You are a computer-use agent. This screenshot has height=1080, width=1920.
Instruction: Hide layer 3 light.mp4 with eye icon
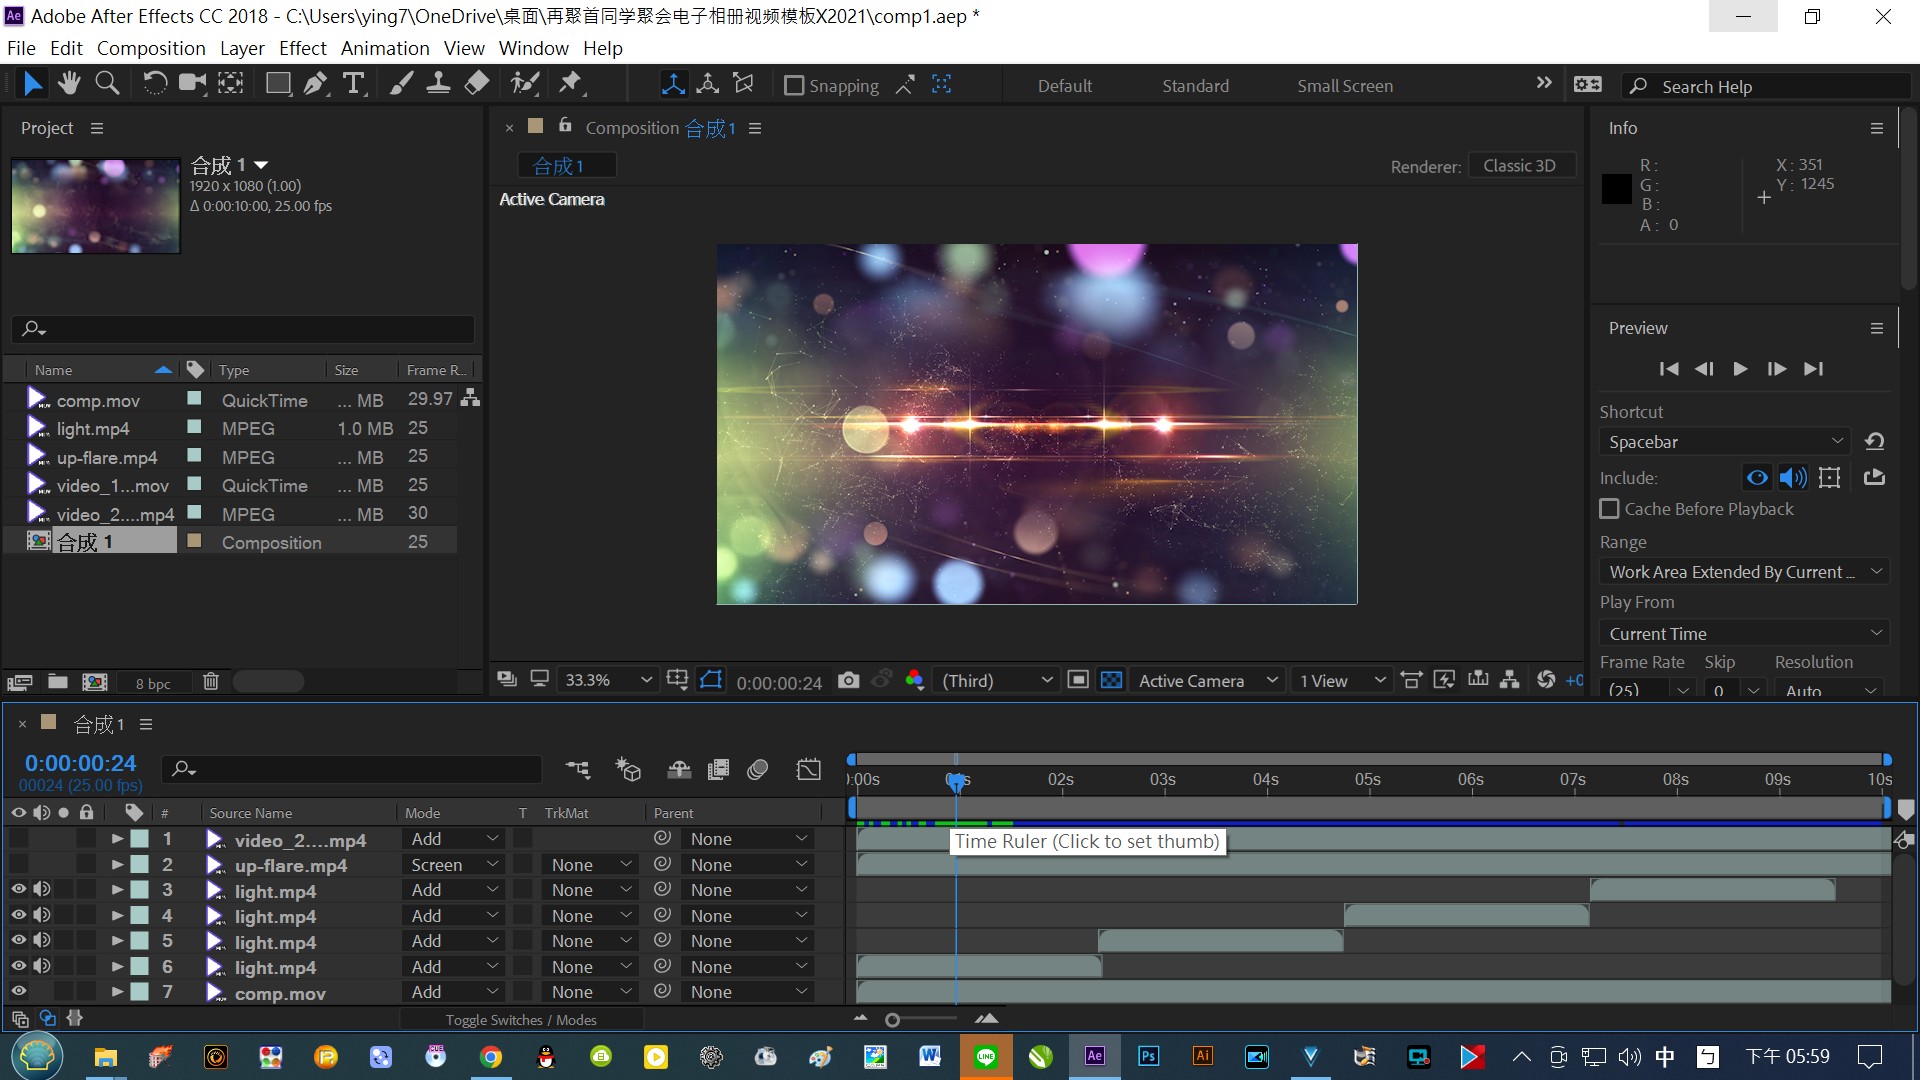(18, 889)
